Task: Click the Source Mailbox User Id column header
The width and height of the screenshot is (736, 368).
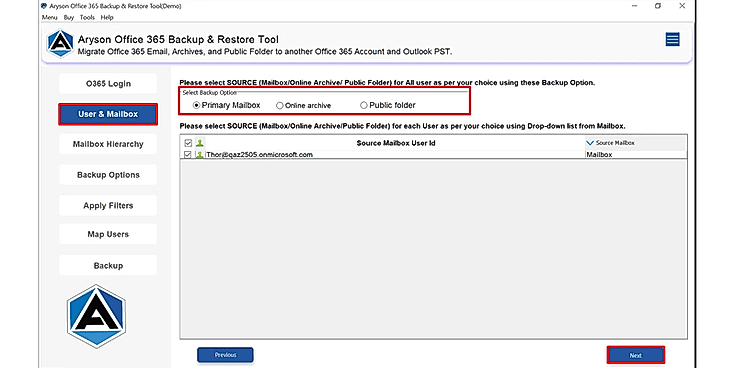Action: pyautogui.click(x=396, y=143)
